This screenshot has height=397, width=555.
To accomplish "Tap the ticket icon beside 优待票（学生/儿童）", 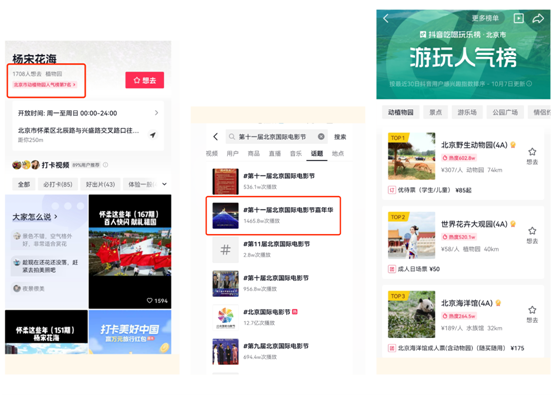I will 391,190.
